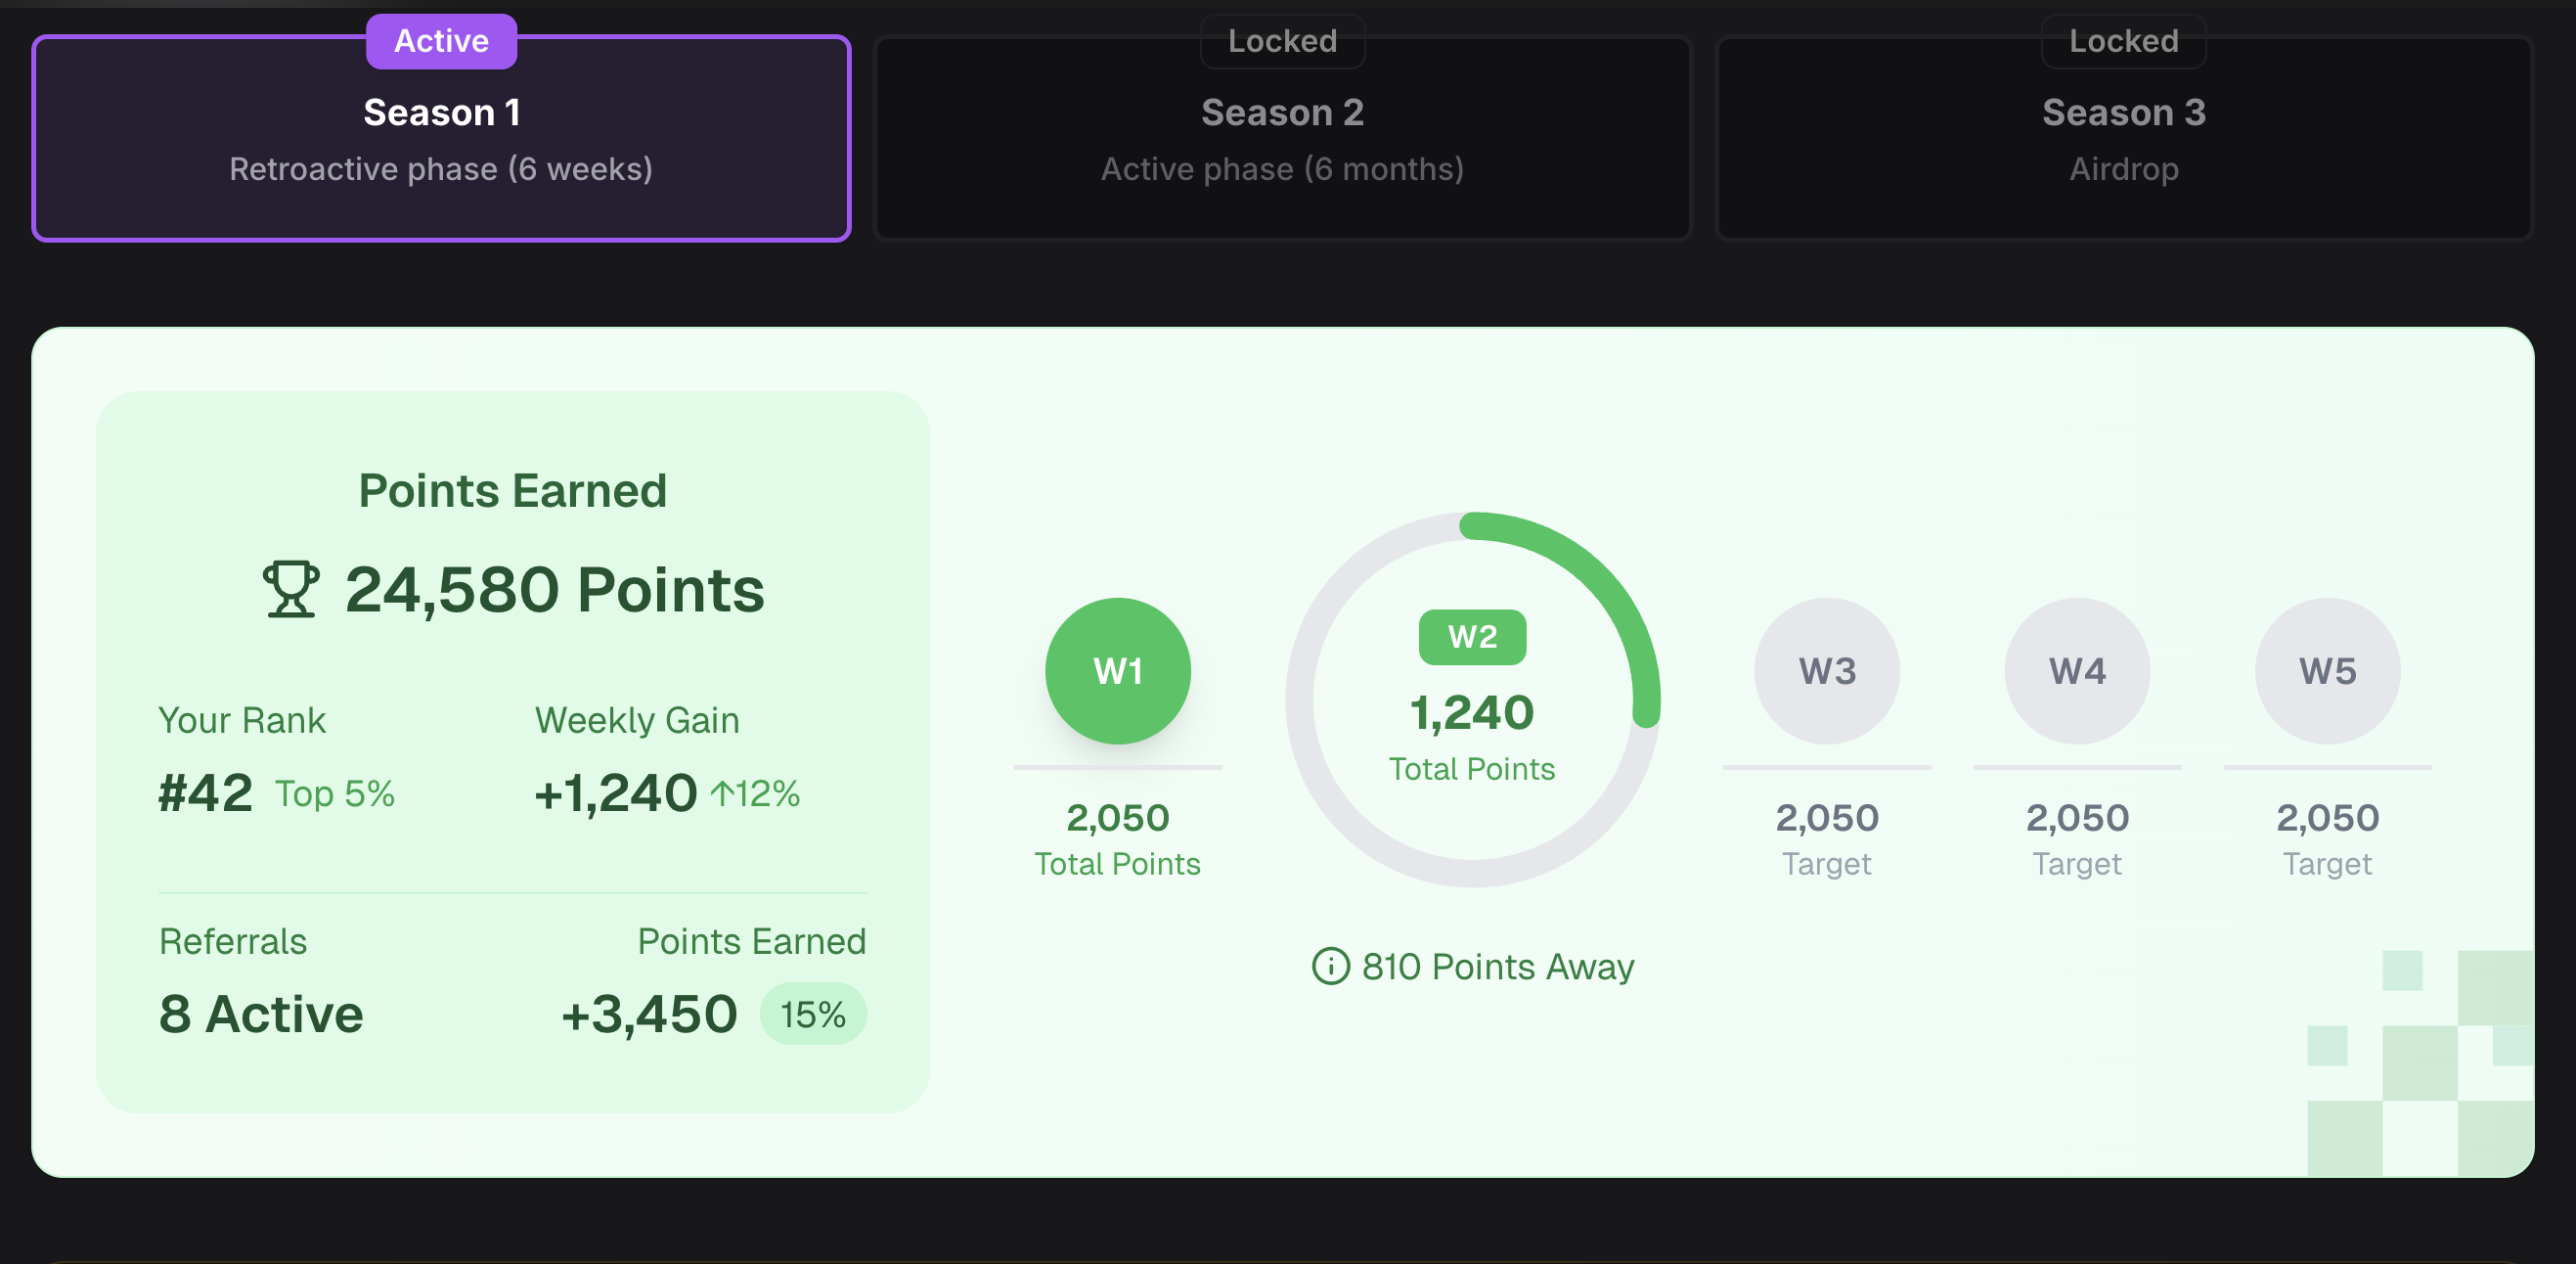
Task: Open the Season 1 Retroactive phase tab
Action: (x=441, y=139)
